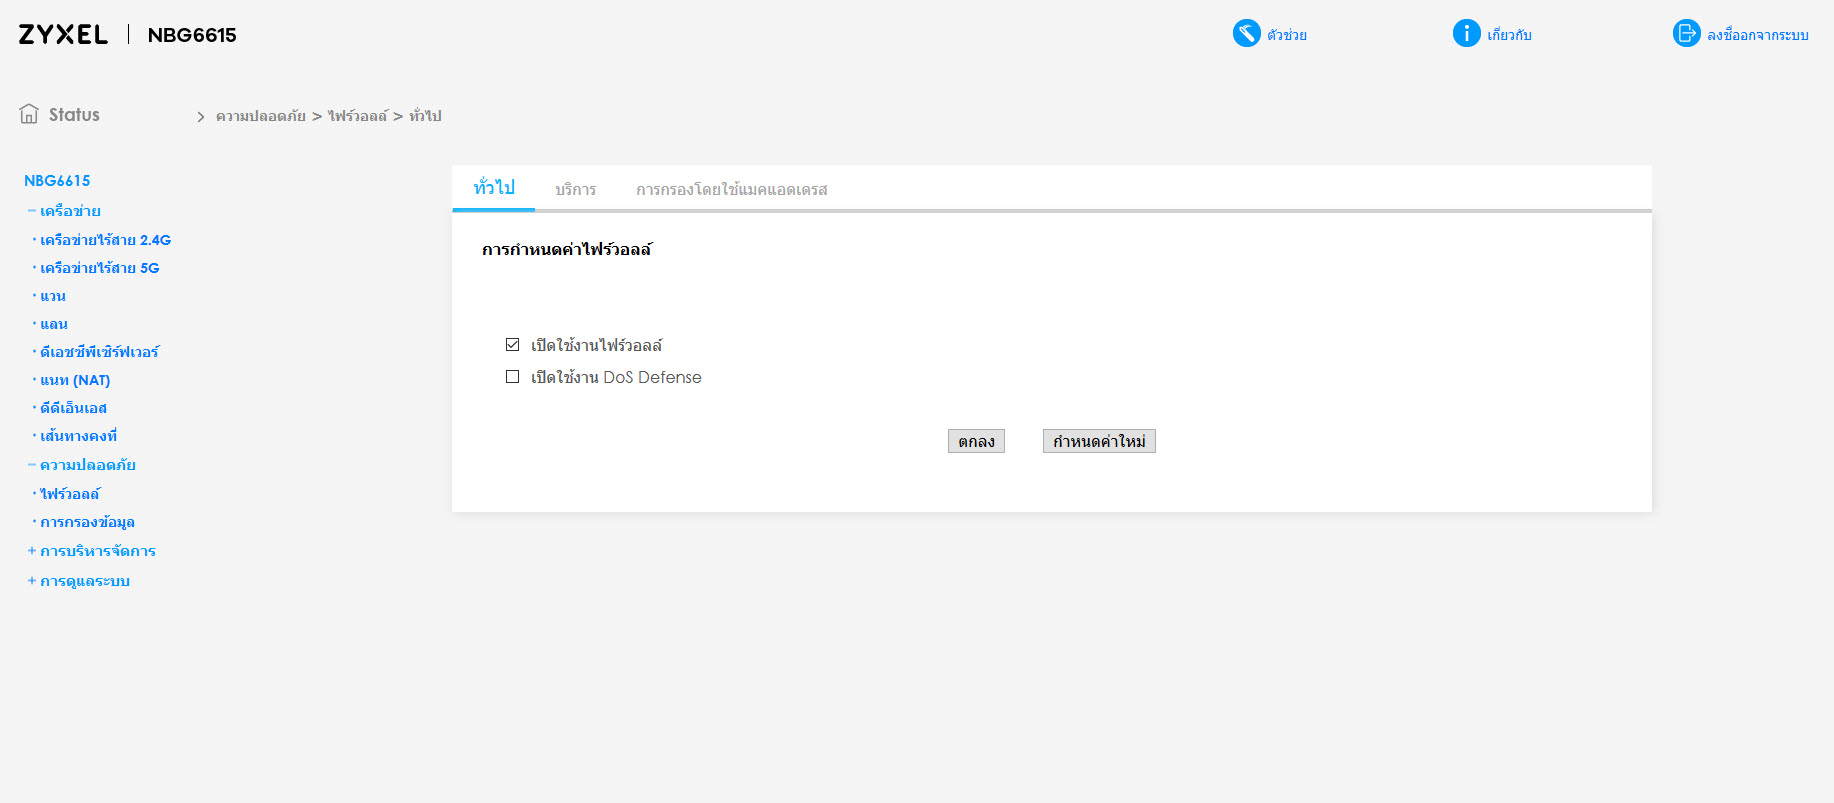Go to the Status page link

74,115
